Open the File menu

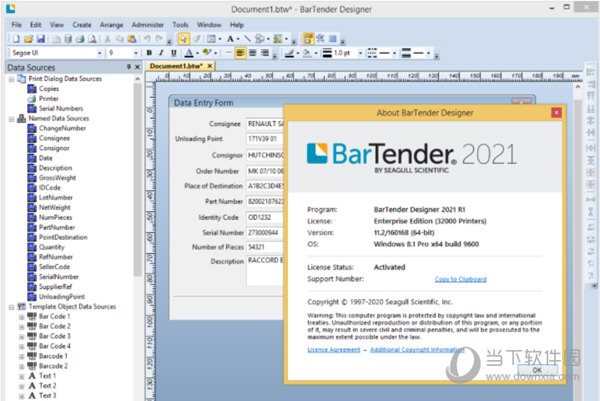(16, 25)
